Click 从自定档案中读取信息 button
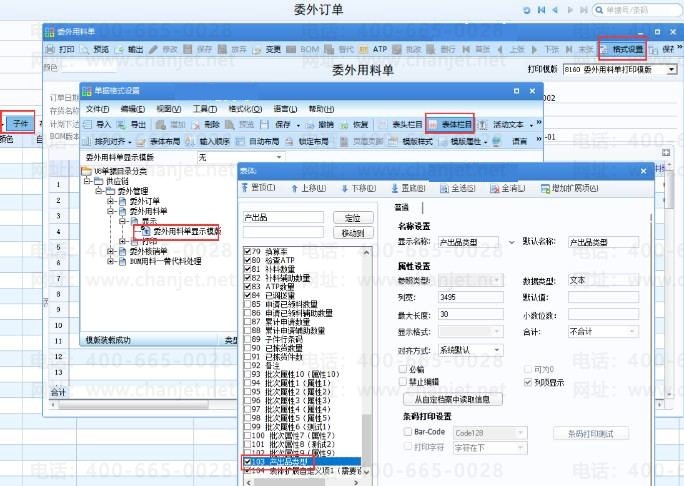The height and width of the screenshot is (486, 684). [x=452, y=399]
